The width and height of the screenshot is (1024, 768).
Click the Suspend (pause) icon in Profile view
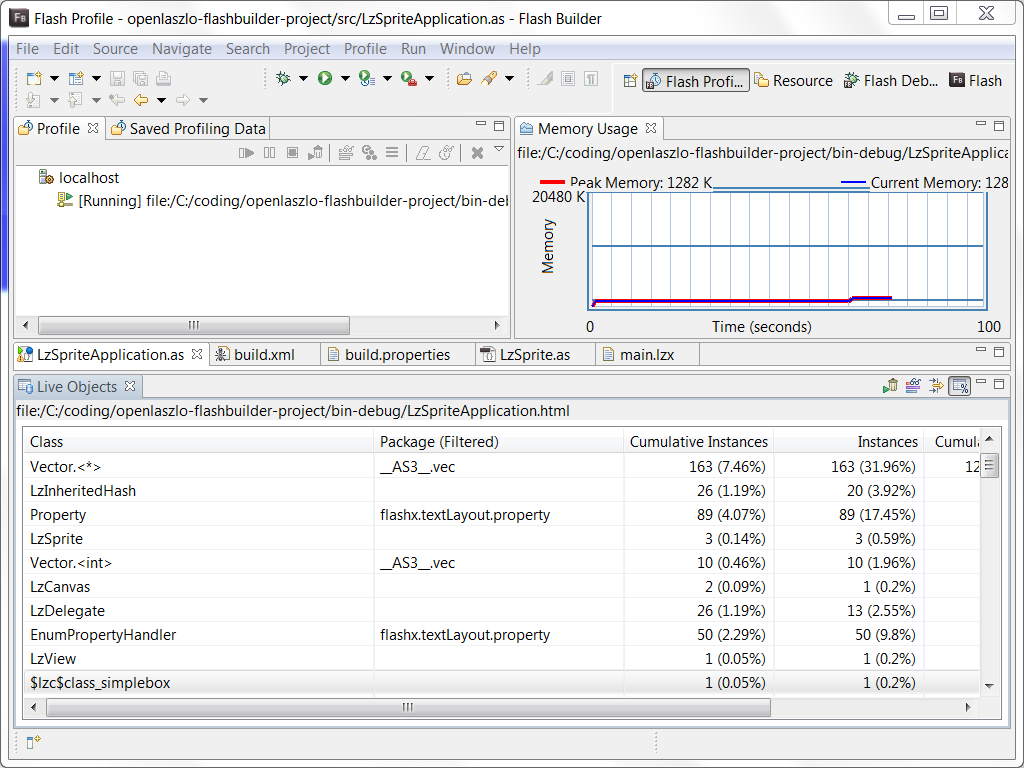click(x=269, y=153)
